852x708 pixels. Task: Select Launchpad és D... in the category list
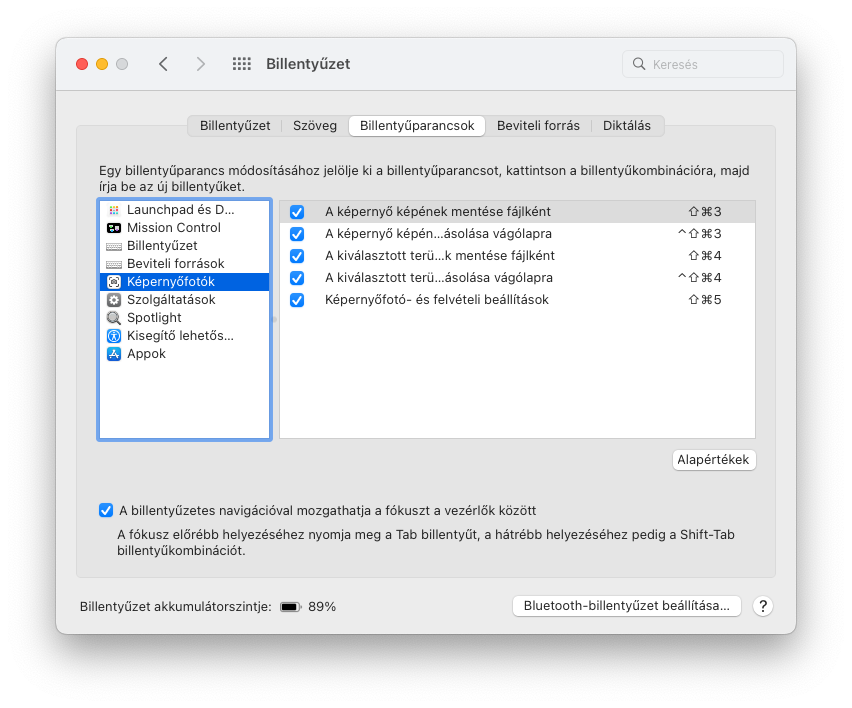(184, 210)
